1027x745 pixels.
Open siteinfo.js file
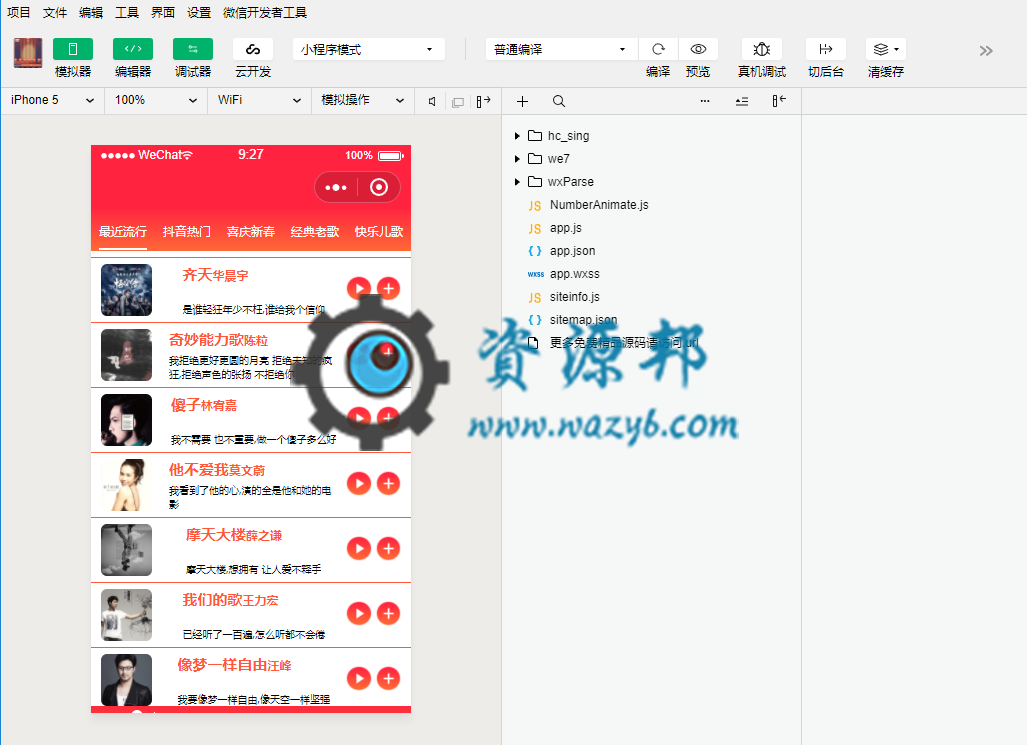click(x=574, y=297)
